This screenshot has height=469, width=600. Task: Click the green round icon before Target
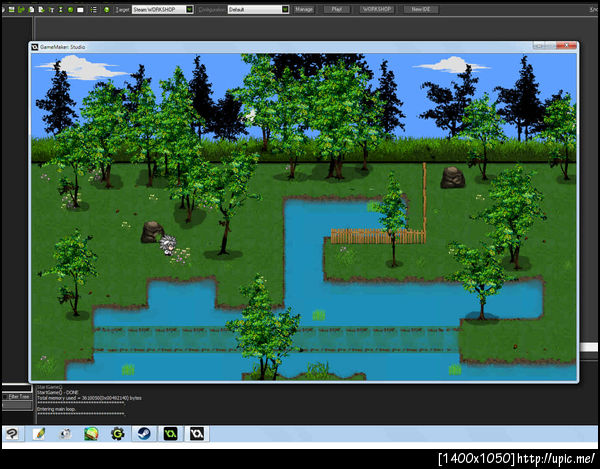[106, 9]
